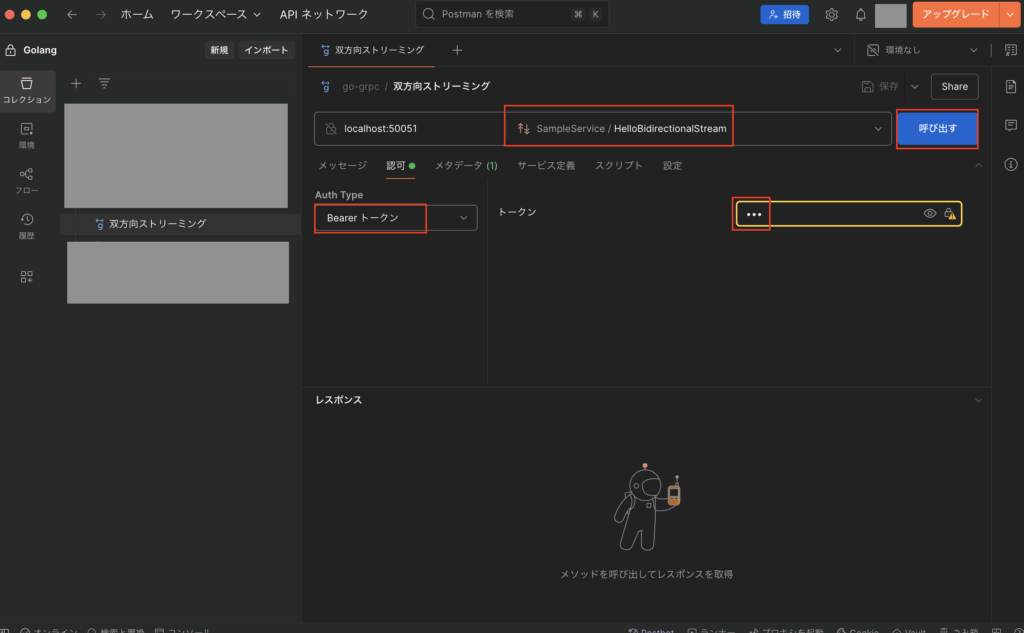Viewport: 1024px width, 633px height.
Task: Open the フロー sidebar panel
Action: tap(27, 181)
